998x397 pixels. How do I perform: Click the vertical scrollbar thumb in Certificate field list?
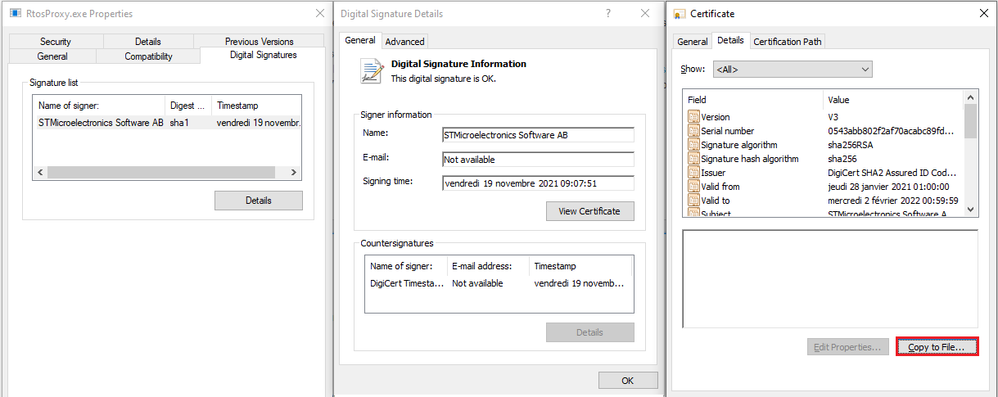click(x=971, y=121)
